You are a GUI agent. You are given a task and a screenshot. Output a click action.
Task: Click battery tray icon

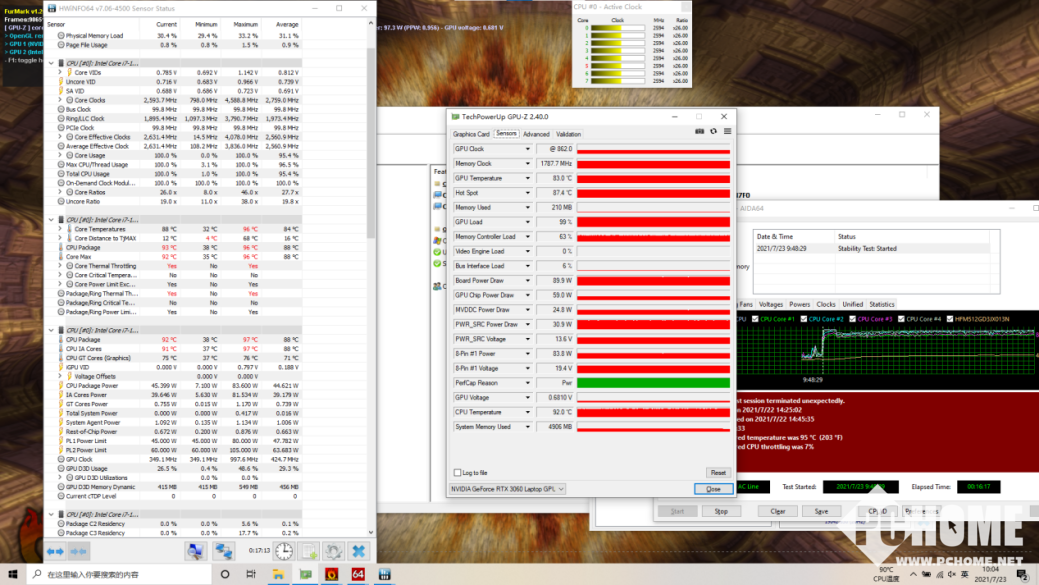point(926,574)
